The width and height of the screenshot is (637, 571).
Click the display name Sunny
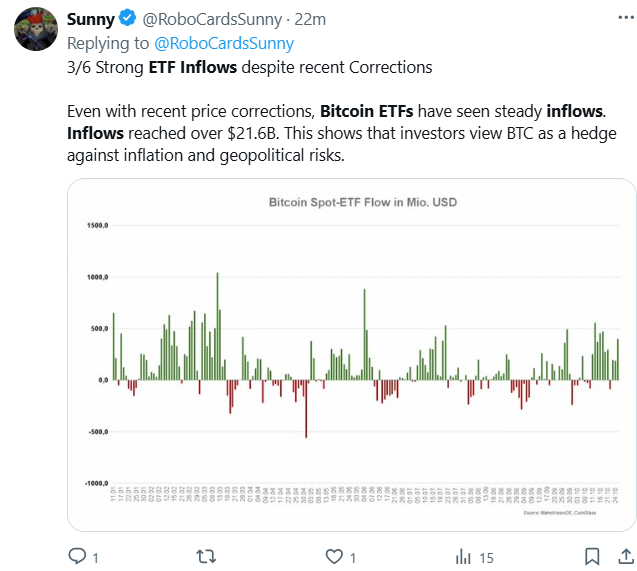tap(90, 19)
